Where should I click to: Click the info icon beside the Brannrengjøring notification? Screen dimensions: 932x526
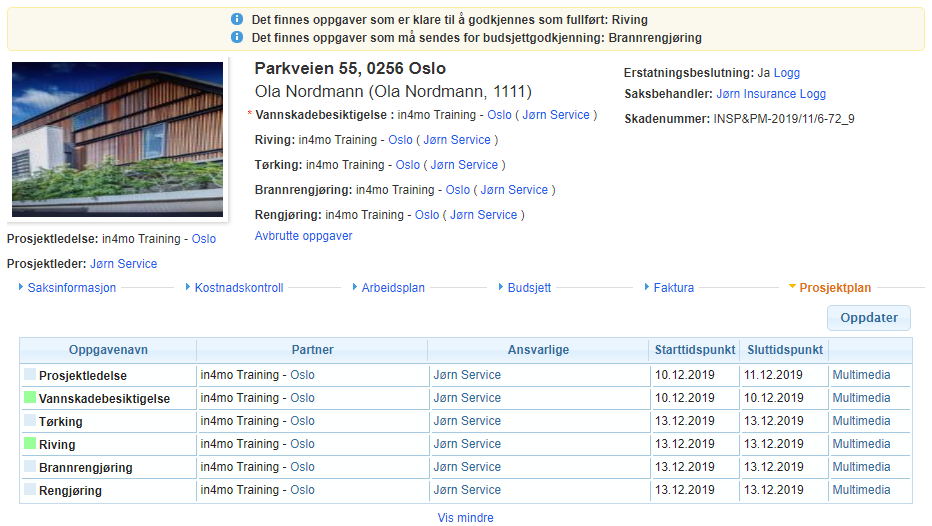(x=237, y=38)
